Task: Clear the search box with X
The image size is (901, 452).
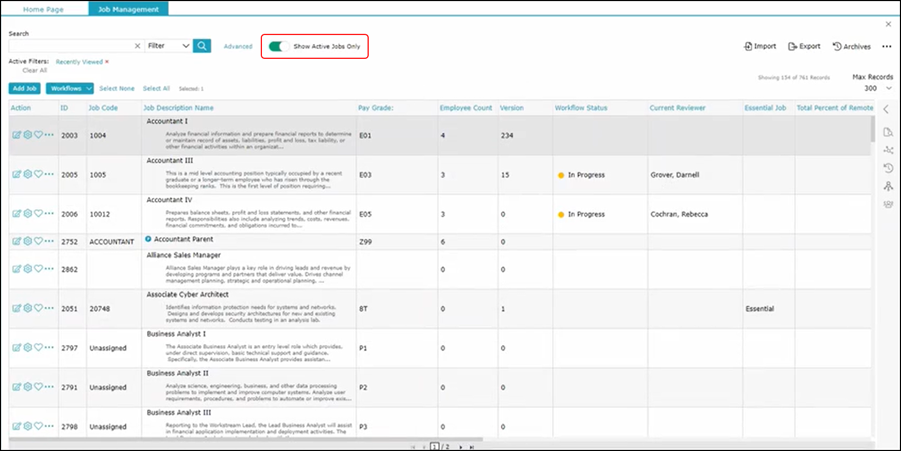Action: pyautogui.click(x=137, y=46)
